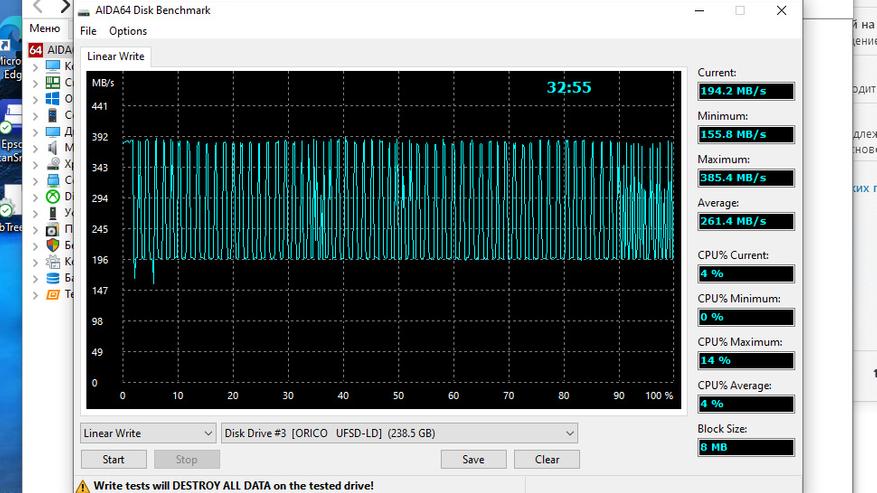The width and height of the screenshot is (877, 493).
Task: Select the orange Benchmark icon in the tree
Action: click(53, 294)
